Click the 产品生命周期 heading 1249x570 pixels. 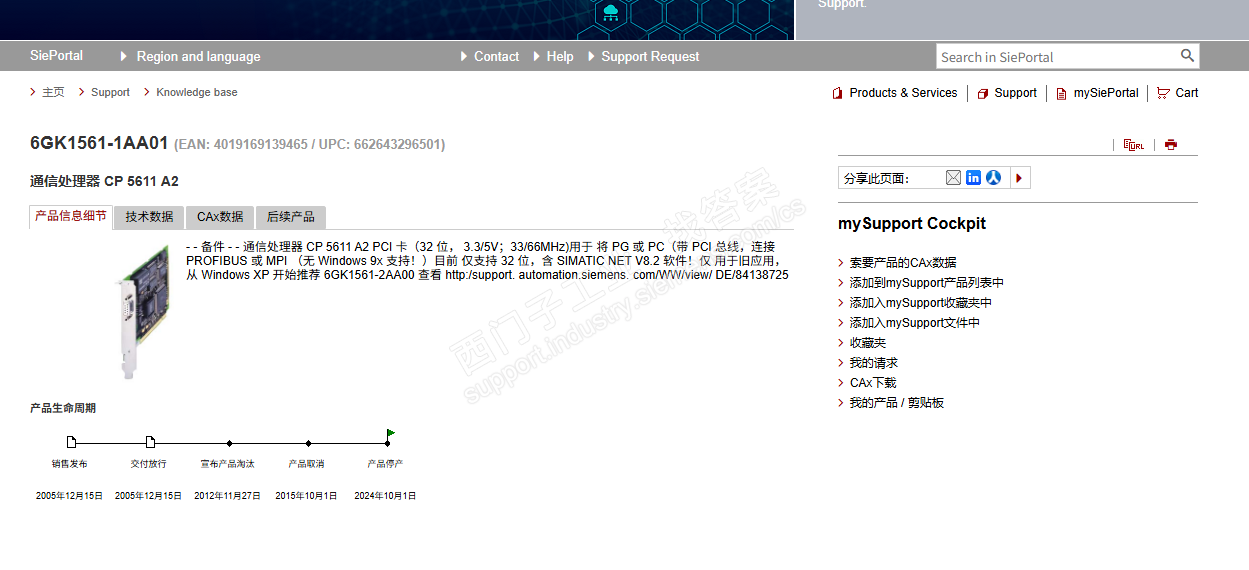(63, 409)
